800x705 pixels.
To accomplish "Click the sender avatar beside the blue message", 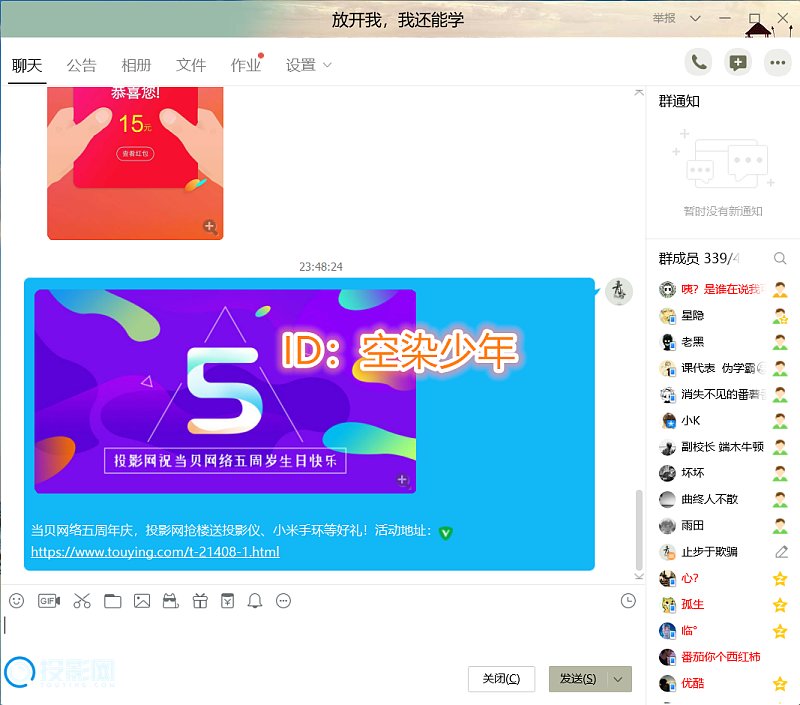I will click(x=619, y=291).
